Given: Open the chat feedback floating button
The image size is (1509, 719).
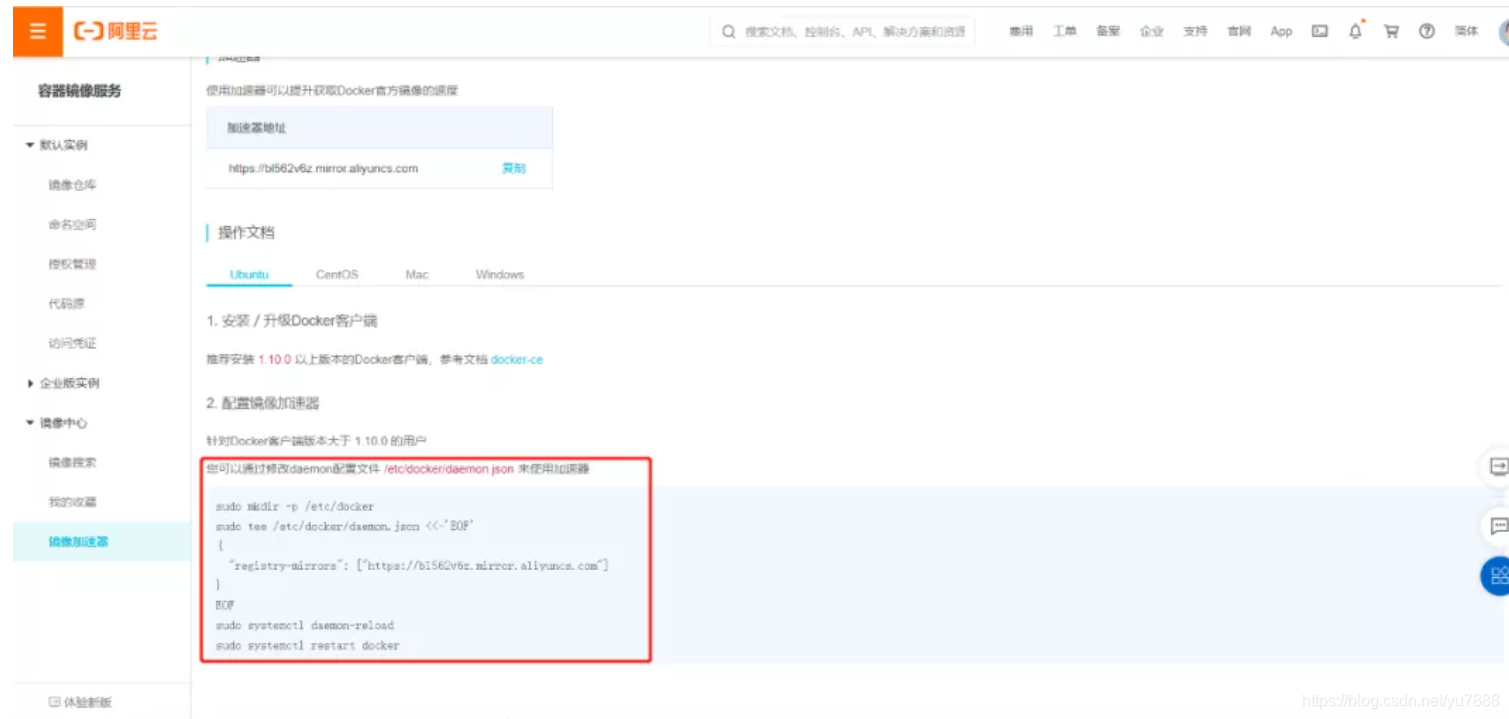Looking at the screenshot, I should 1497,525.
